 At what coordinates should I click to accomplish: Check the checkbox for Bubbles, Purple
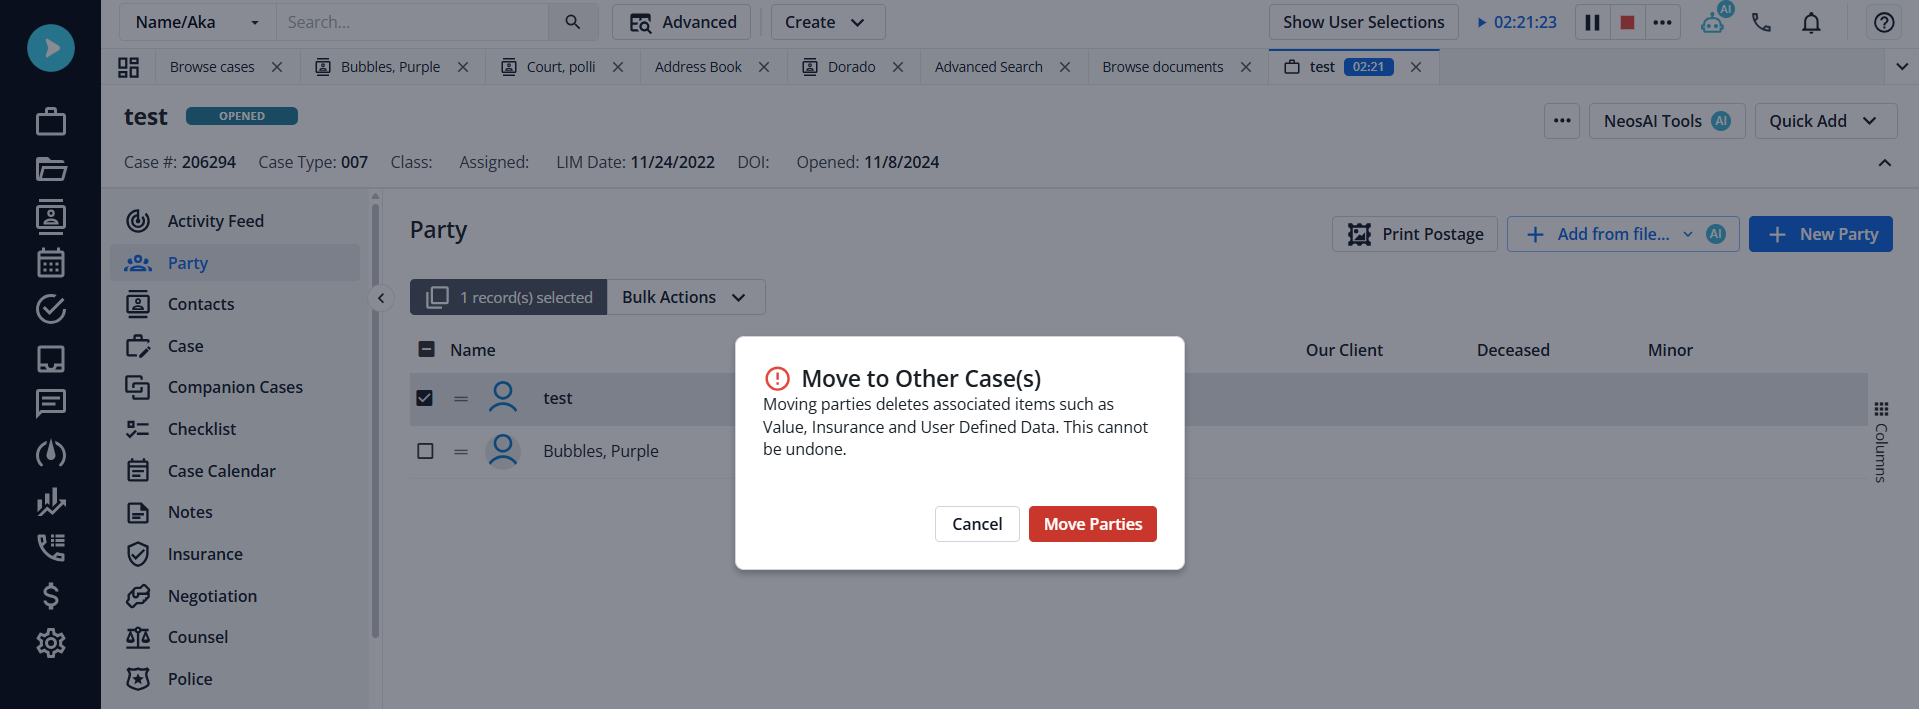tap(425, 451)
